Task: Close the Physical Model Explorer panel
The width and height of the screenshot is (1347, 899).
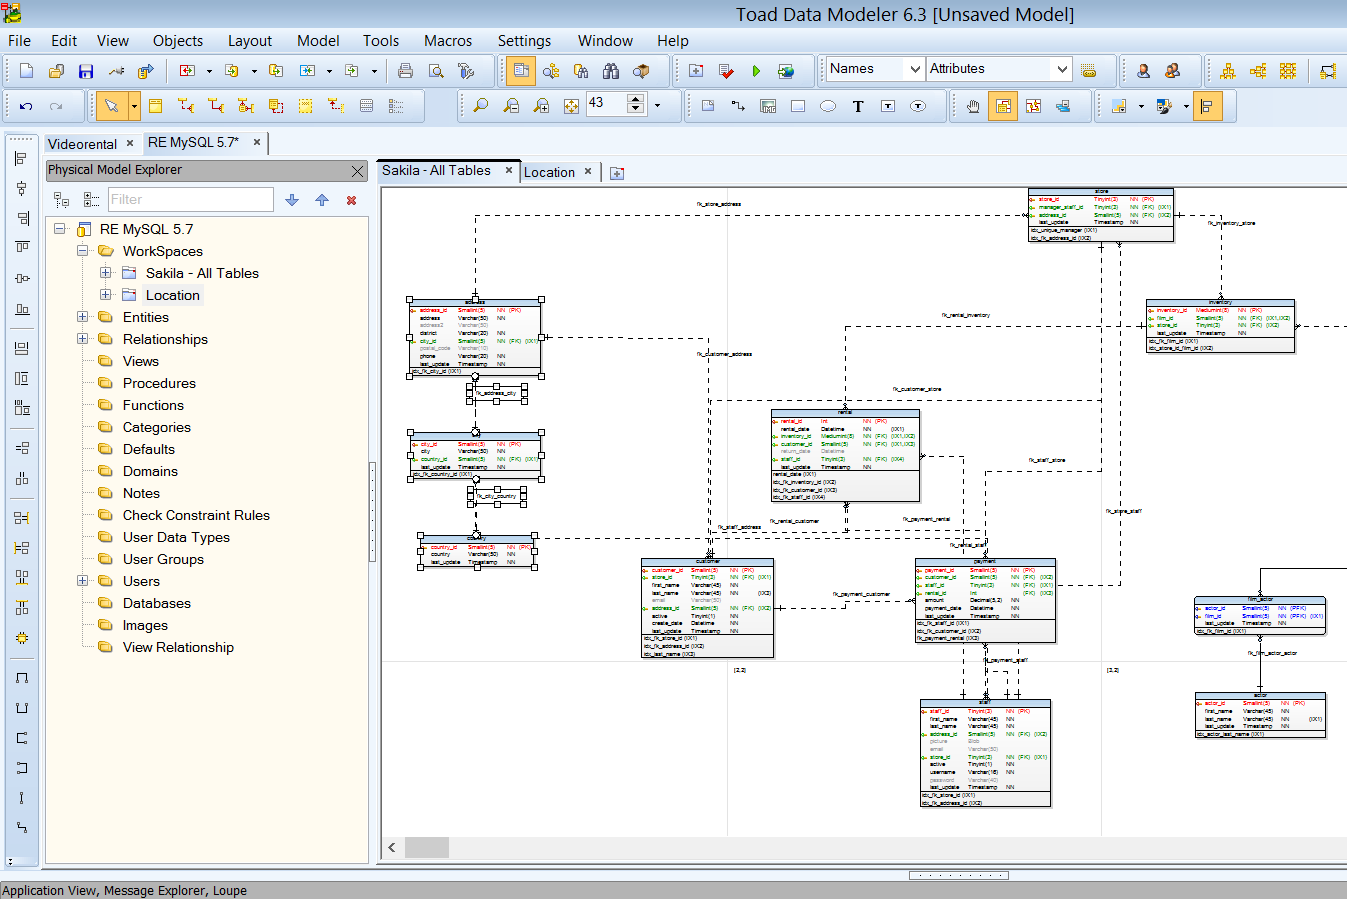Action: 358,171
